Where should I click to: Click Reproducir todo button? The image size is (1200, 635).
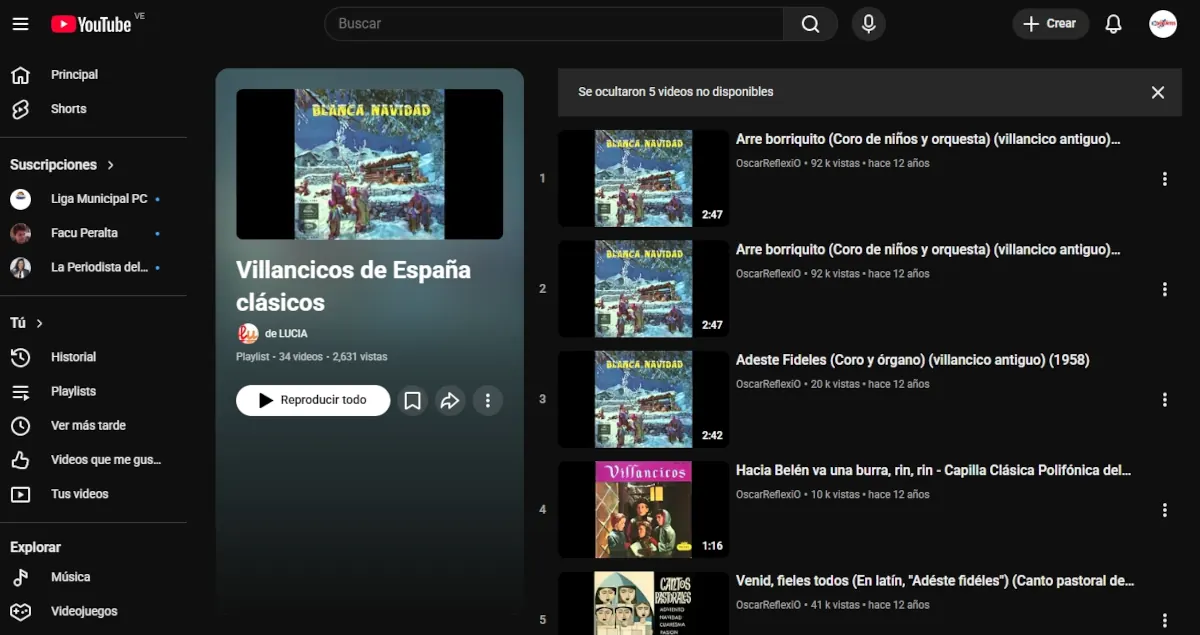[x=313, y=400]
